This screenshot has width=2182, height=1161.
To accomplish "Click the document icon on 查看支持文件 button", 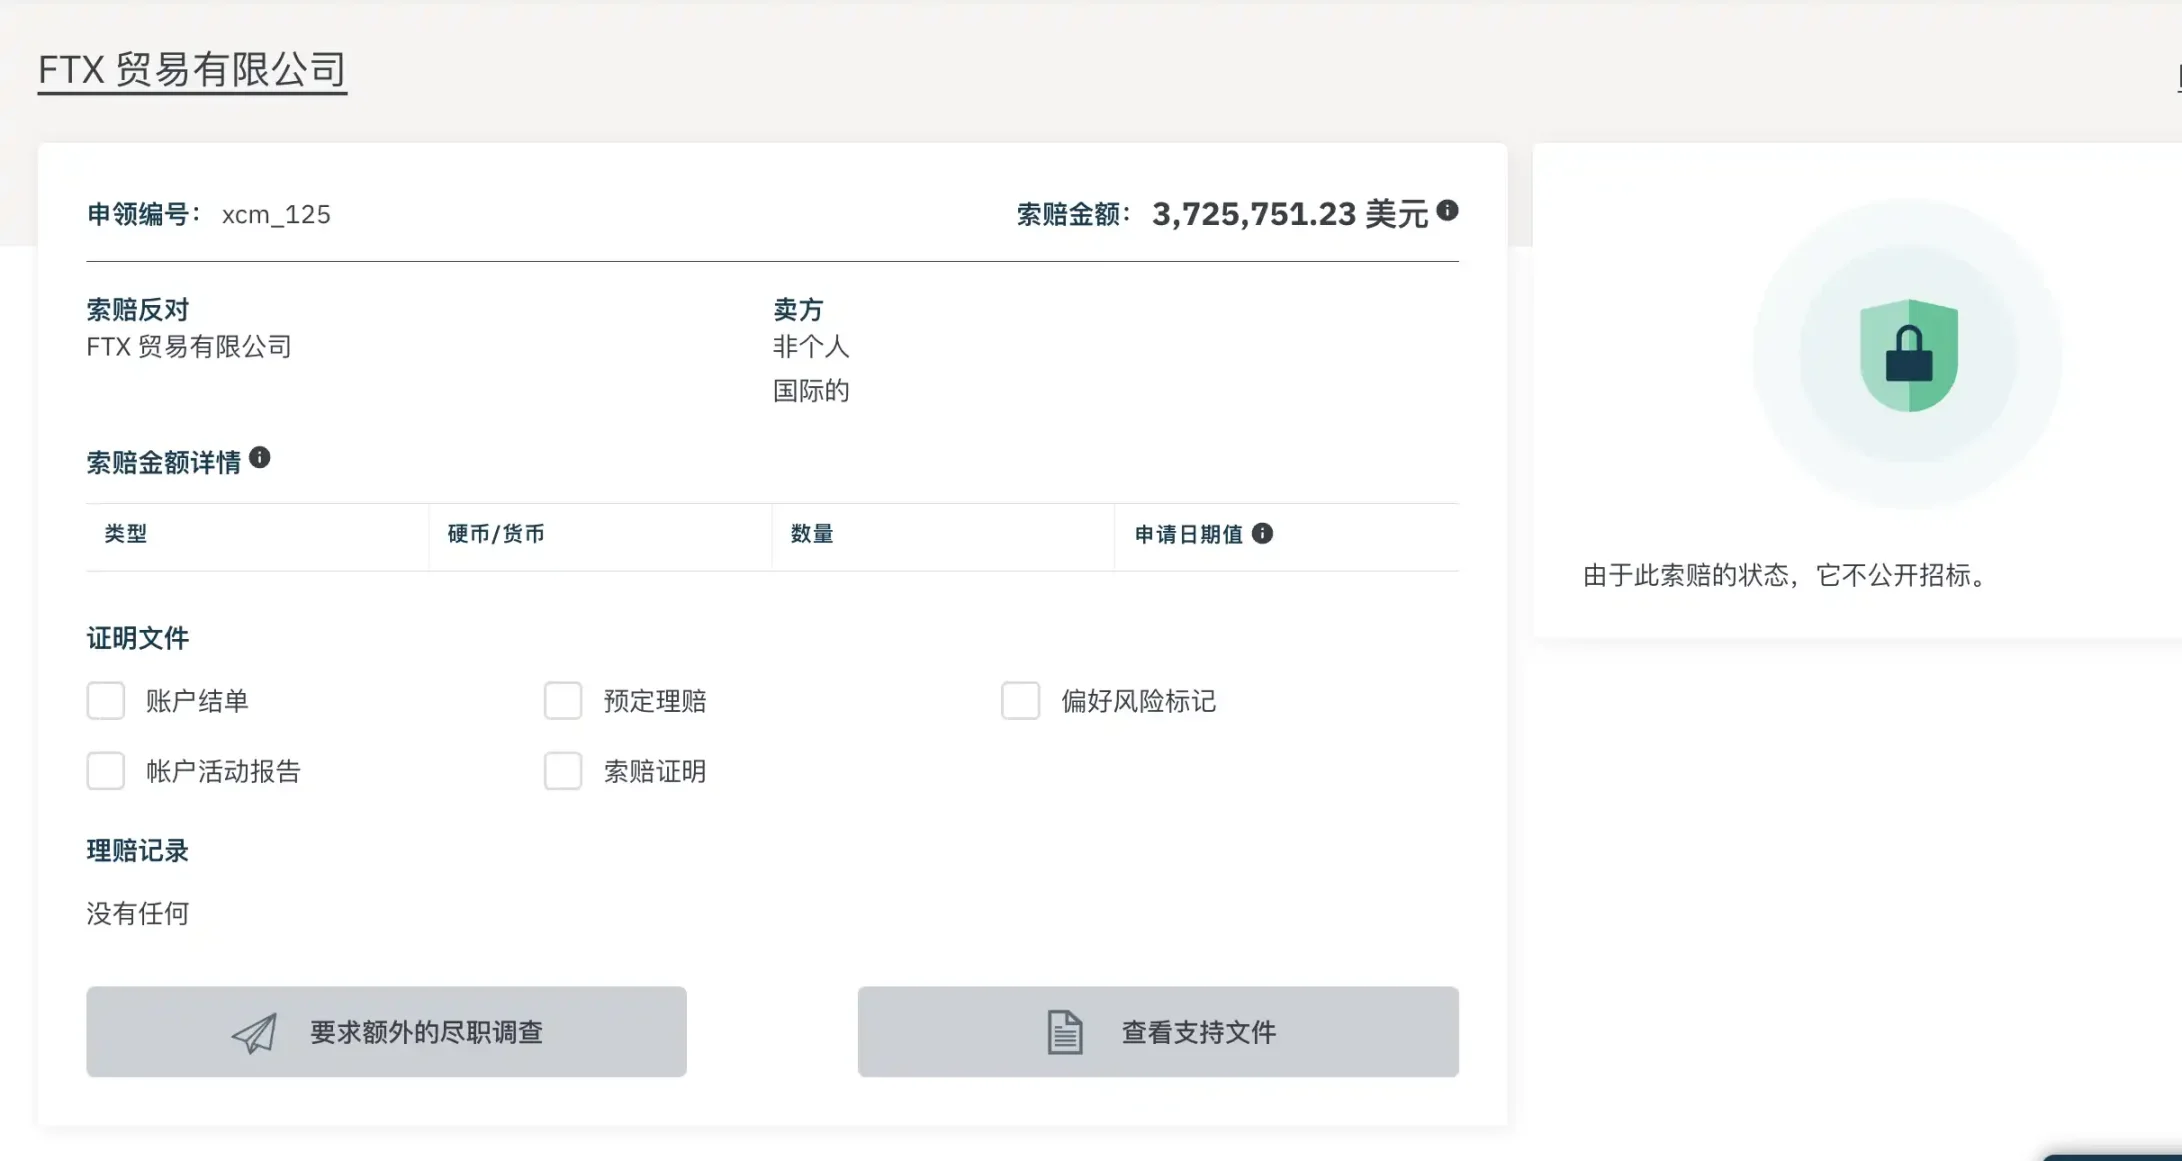I will (x=1065, y=1031).
